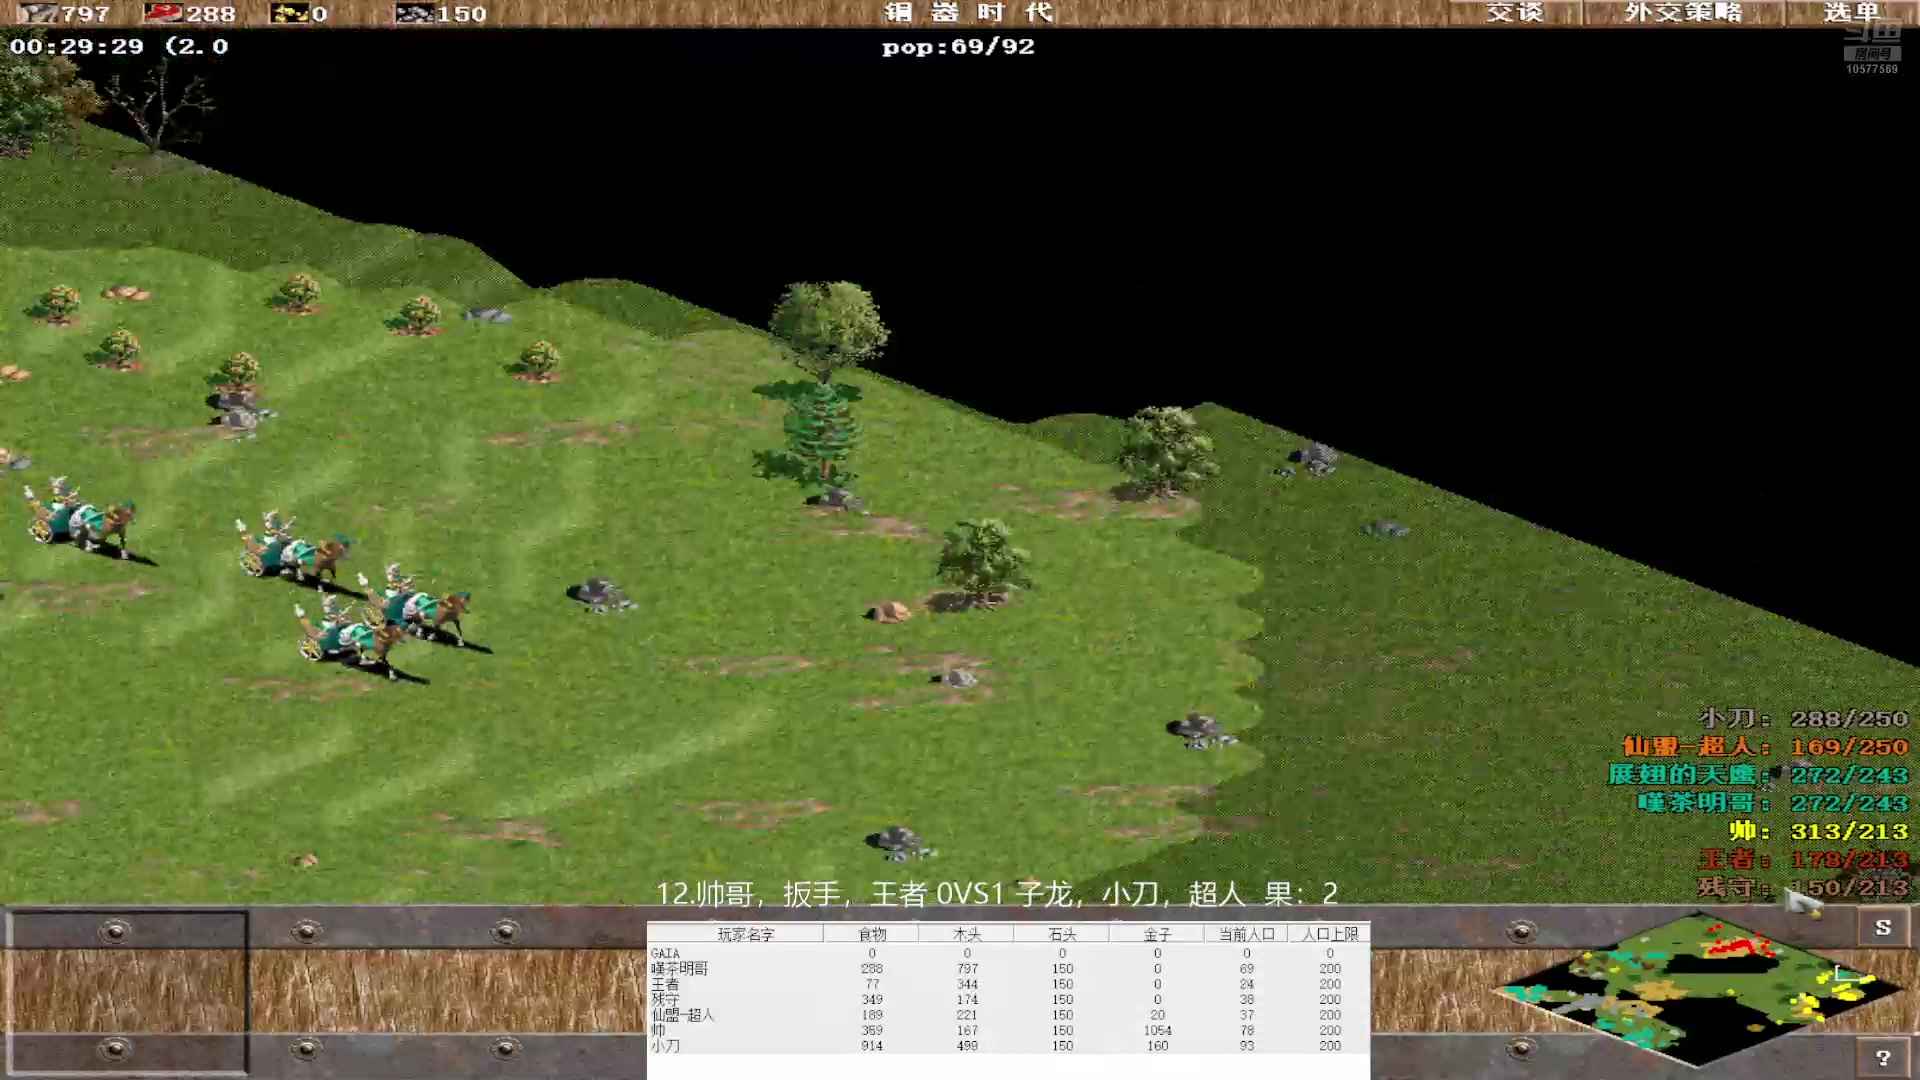The height and width of the screenshot is (1080, 1920).
Task: Click the white view rectangle on the minimap
Action: tap(1851, 973)
